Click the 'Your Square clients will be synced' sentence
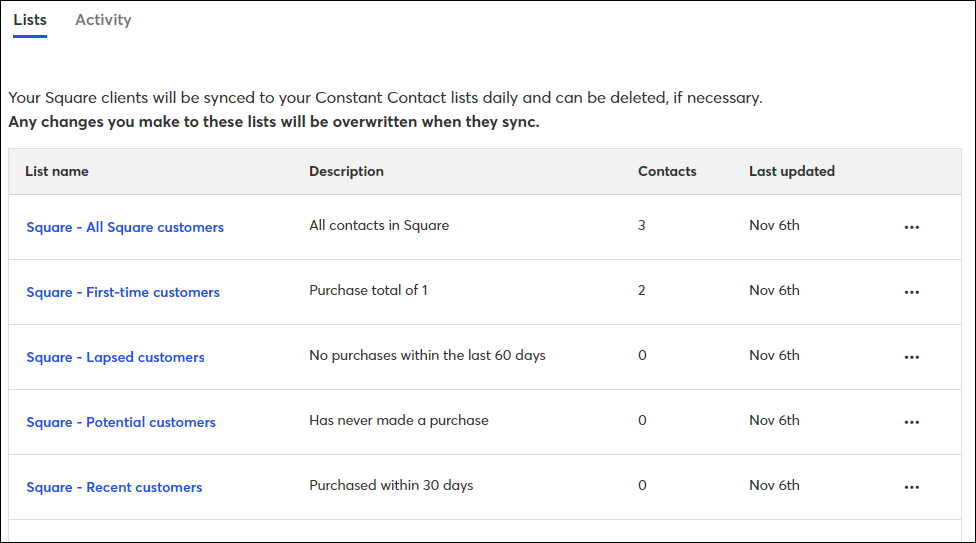976x543 pixels. pyautogui.click(x=385, y=98)
